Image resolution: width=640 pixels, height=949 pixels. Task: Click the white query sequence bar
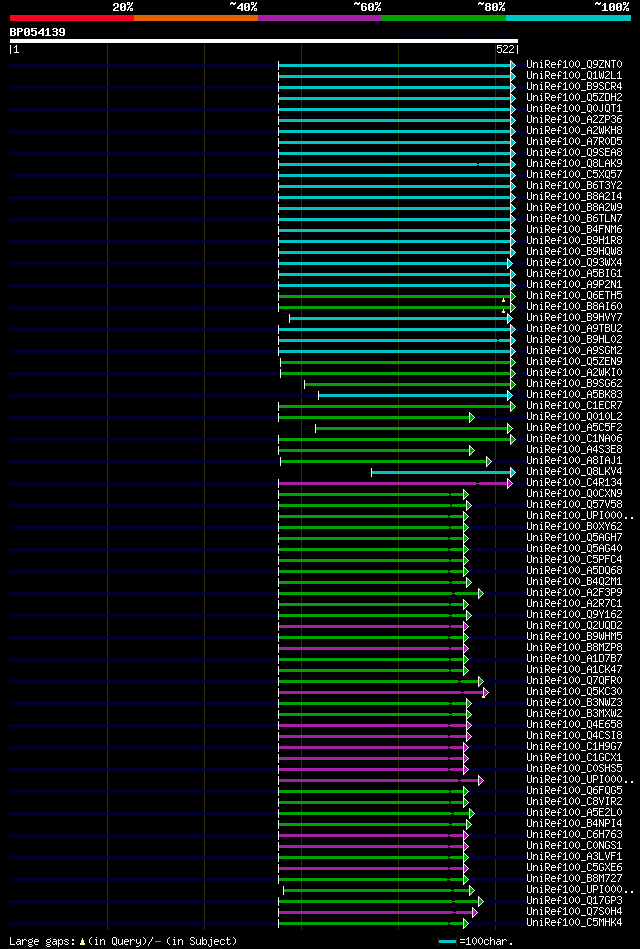tap(263, 41)
